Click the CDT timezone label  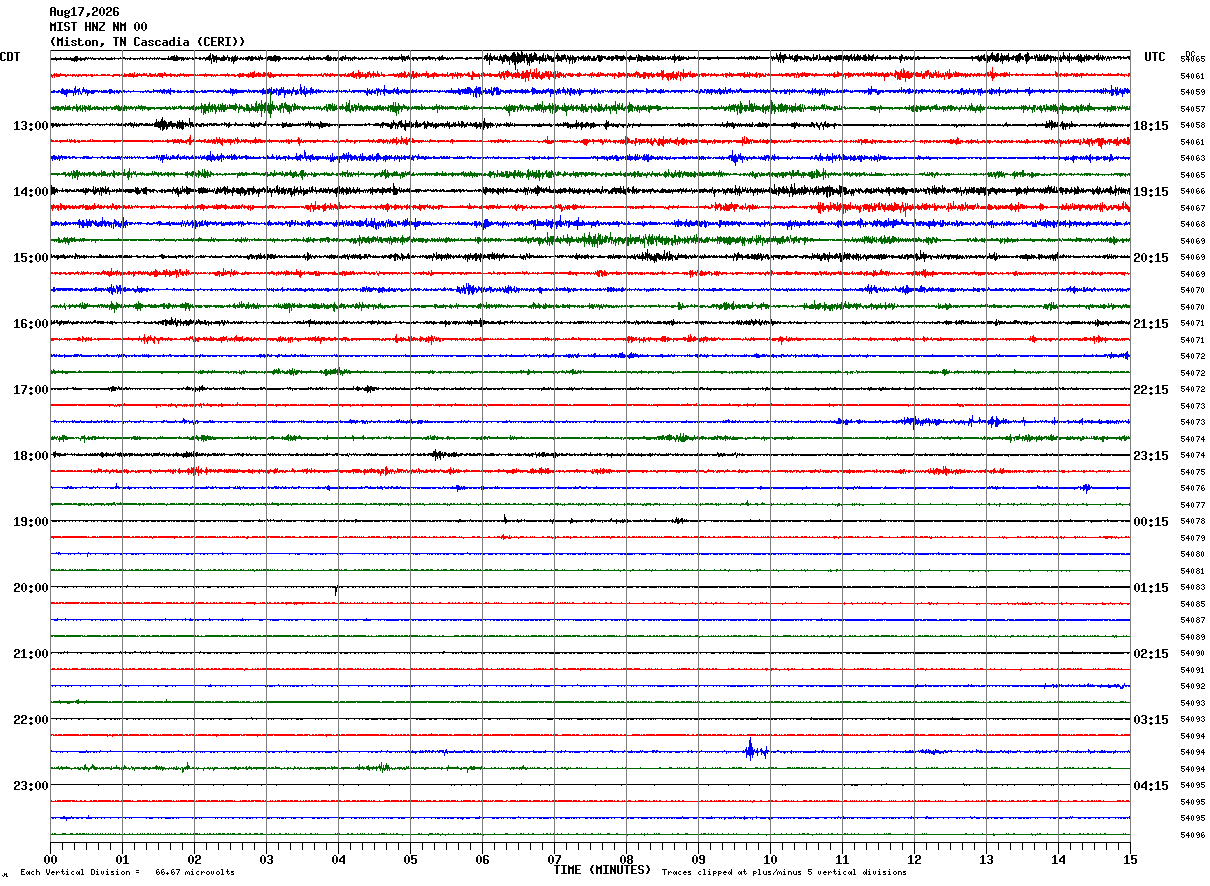pyautogui.click(x=10, y=57)
